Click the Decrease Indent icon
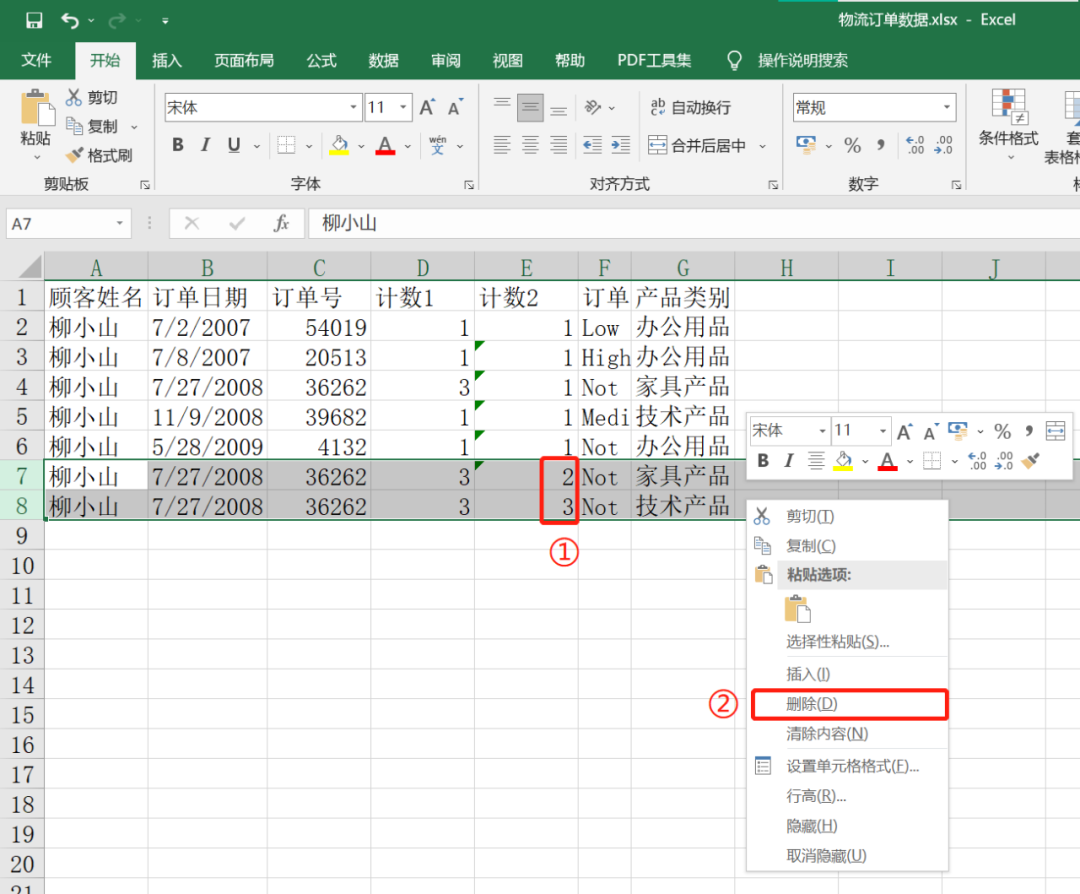 coord(592,145)
